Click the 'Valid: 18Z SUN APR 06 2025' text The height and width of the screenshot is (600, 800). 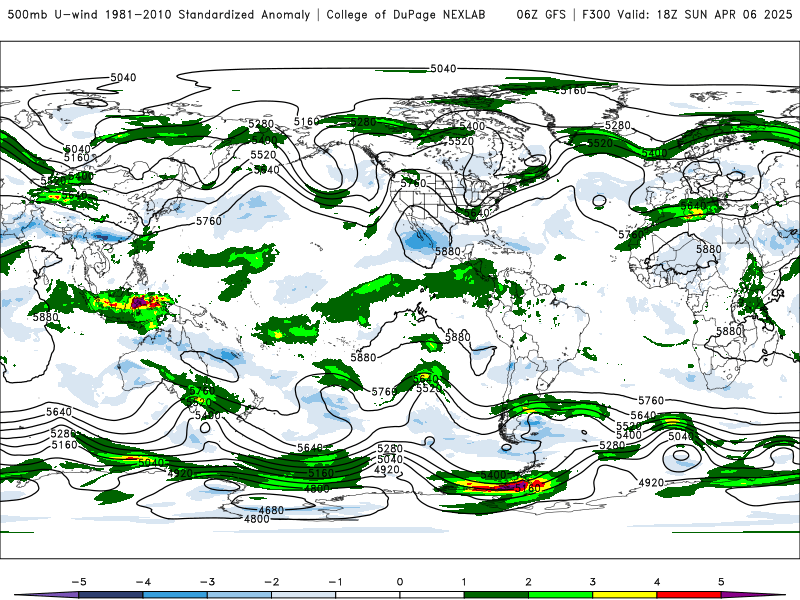click(x=705, y=14)
